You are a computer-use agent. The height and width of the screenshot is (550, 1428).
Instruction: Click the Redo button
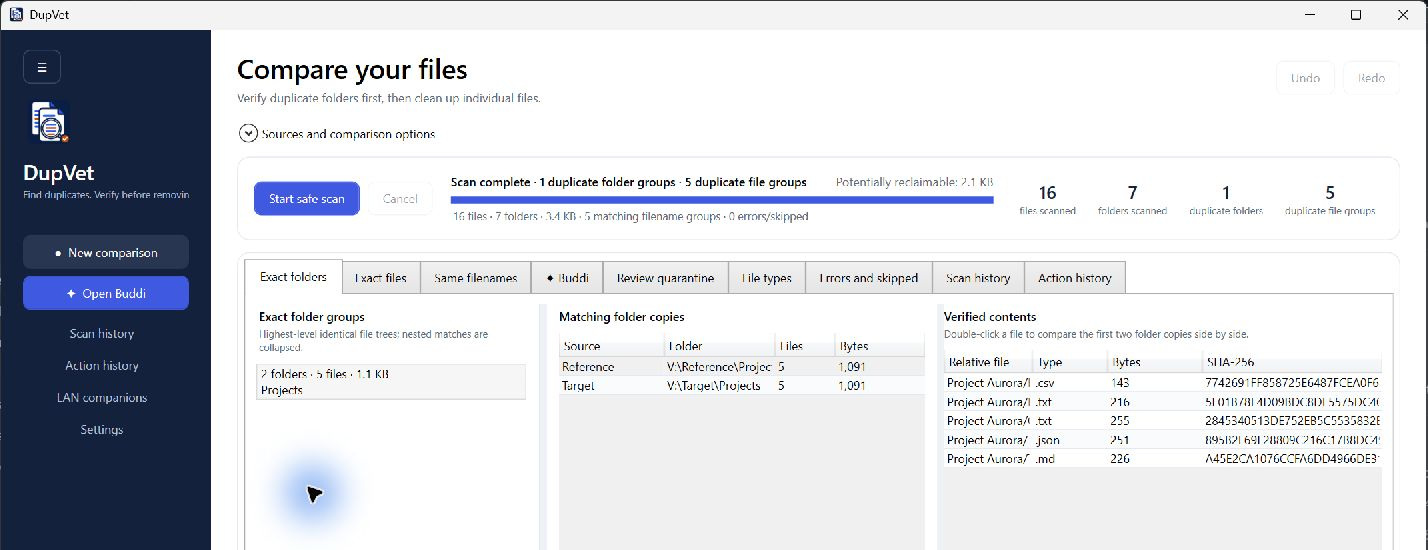(1371, 78)
